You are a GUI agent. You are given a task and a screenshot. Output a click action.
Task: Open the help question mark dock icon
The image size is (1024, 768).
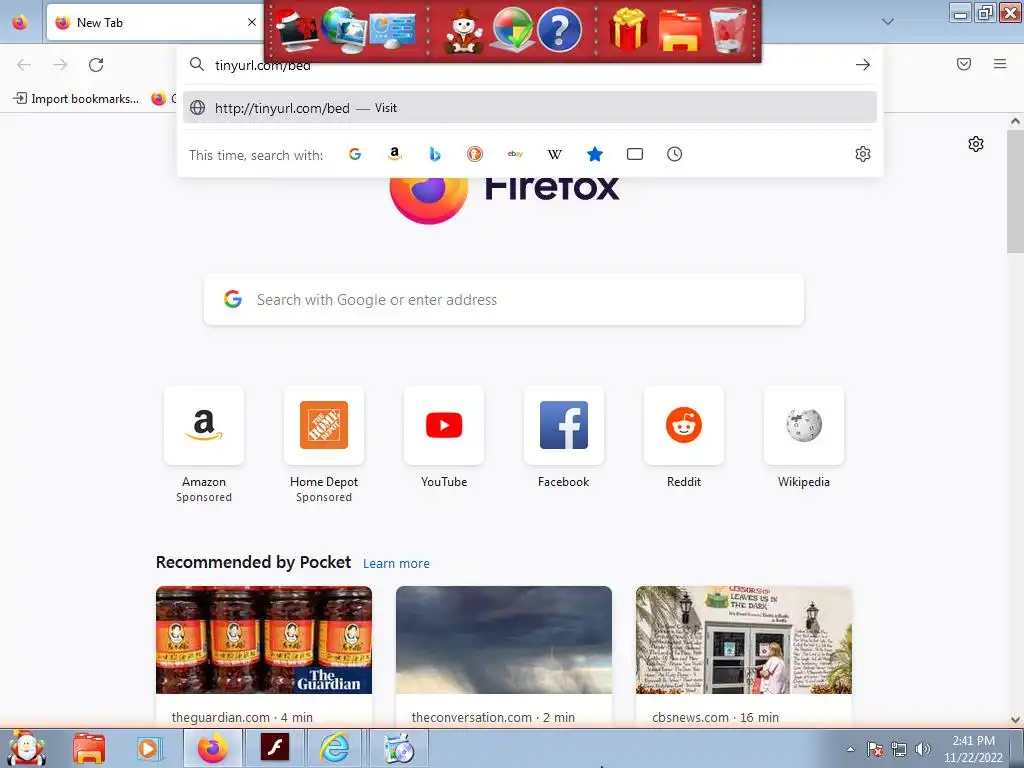(x=559, y=29)
